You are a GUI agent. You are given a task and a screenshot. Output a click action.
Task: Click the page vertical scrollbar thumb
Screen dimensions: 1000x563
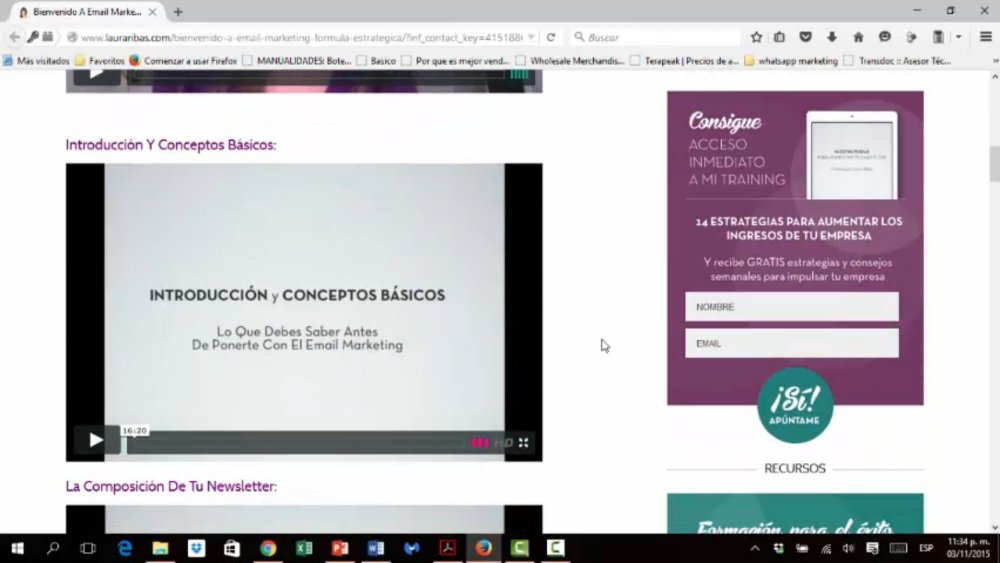(x=995, y=163)
